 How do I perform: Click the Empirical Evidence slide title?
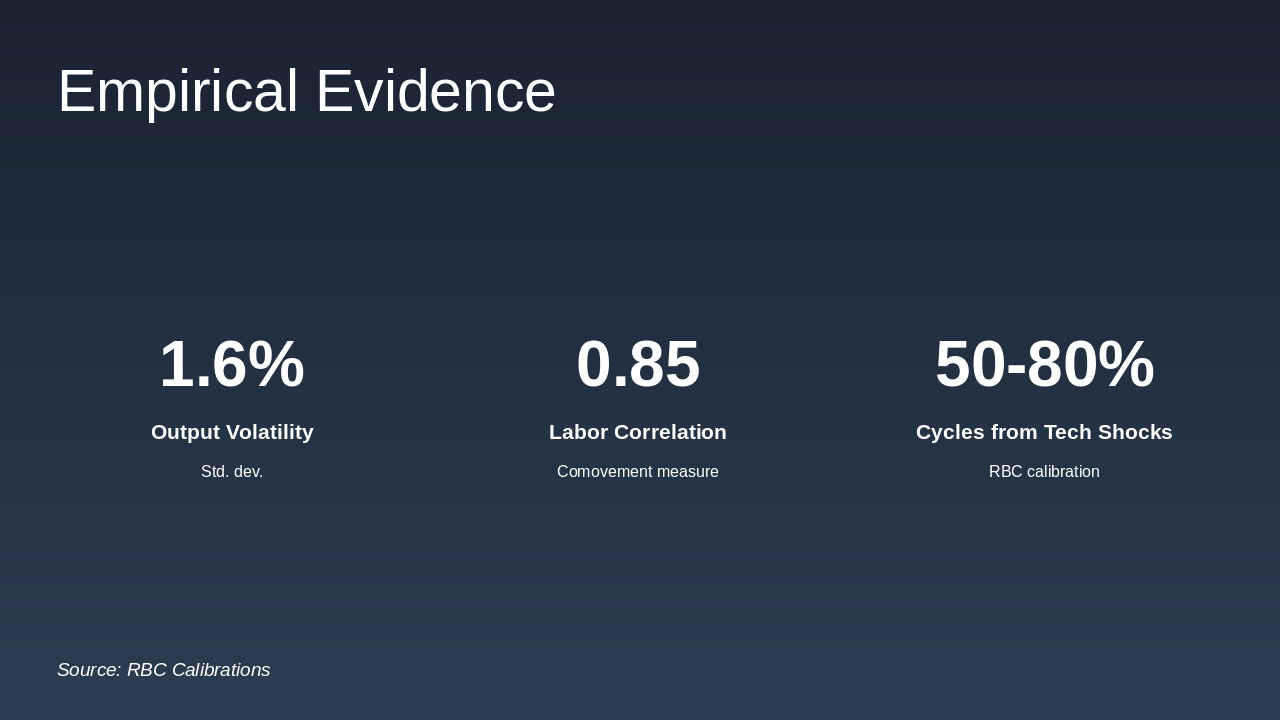pos(306,91)
